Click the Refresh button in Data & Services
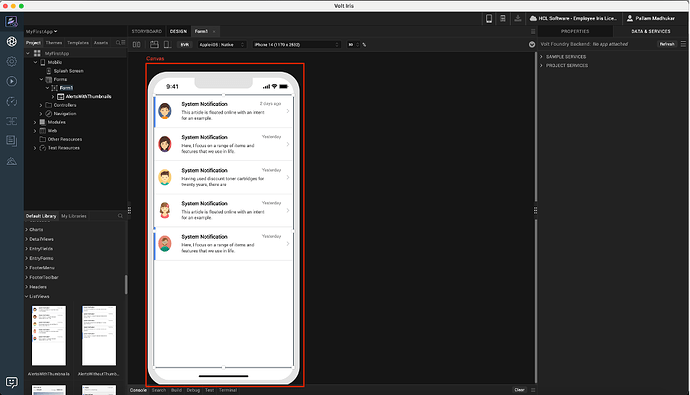The image size is (690, 395). 667,44
